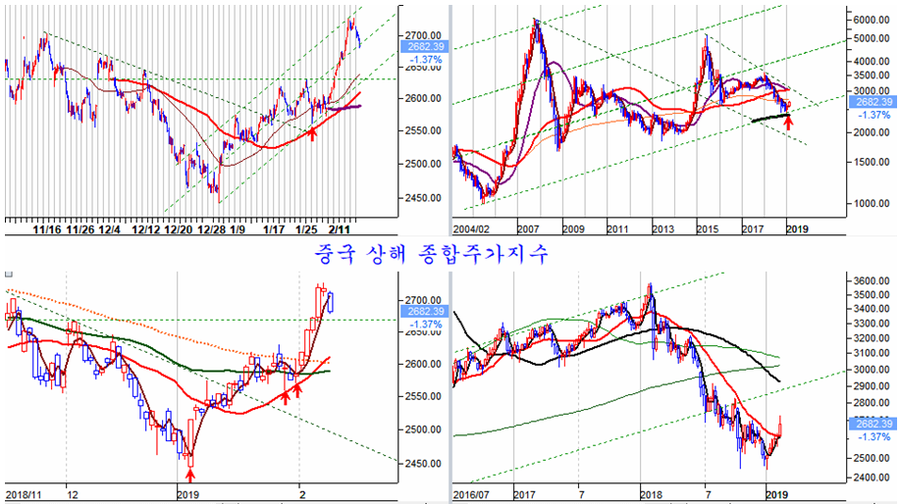Click the 2007 price peak in top-right chart
900x504 pixels.
click(x=537, y=20)
